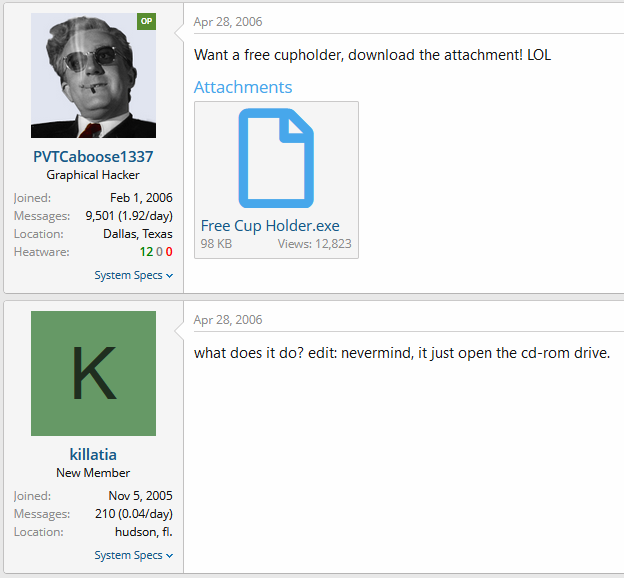
Task: Open the red 0 negative Heatware count
Action: pyautogui.click(x=169, y=252)
